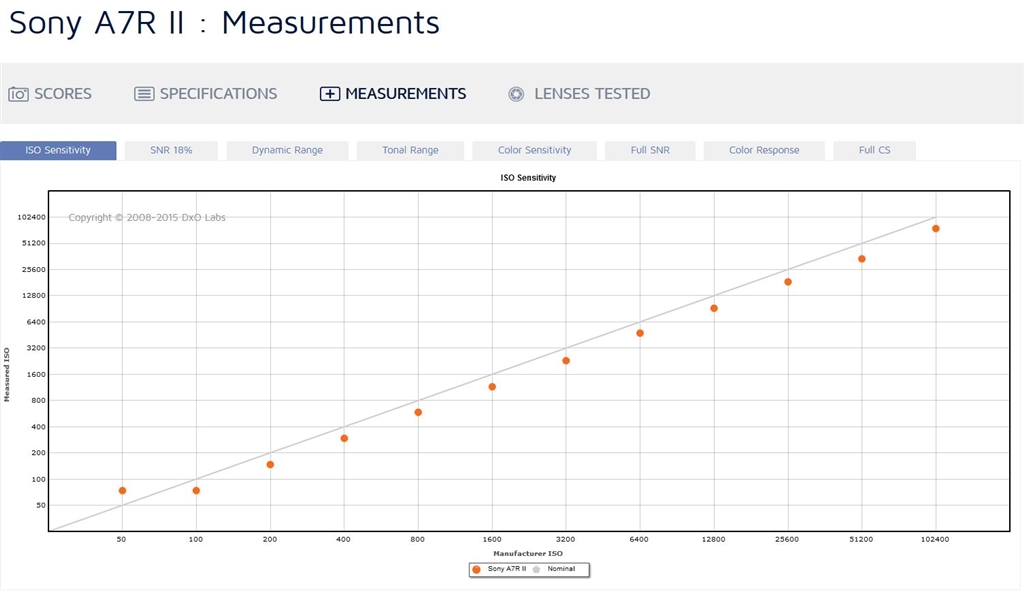Click the data point at manufacturer ISO 102400
Image resolution: width=1024 pixels, height=598 pixels.
pyautogui.click(x=936, y=228)
